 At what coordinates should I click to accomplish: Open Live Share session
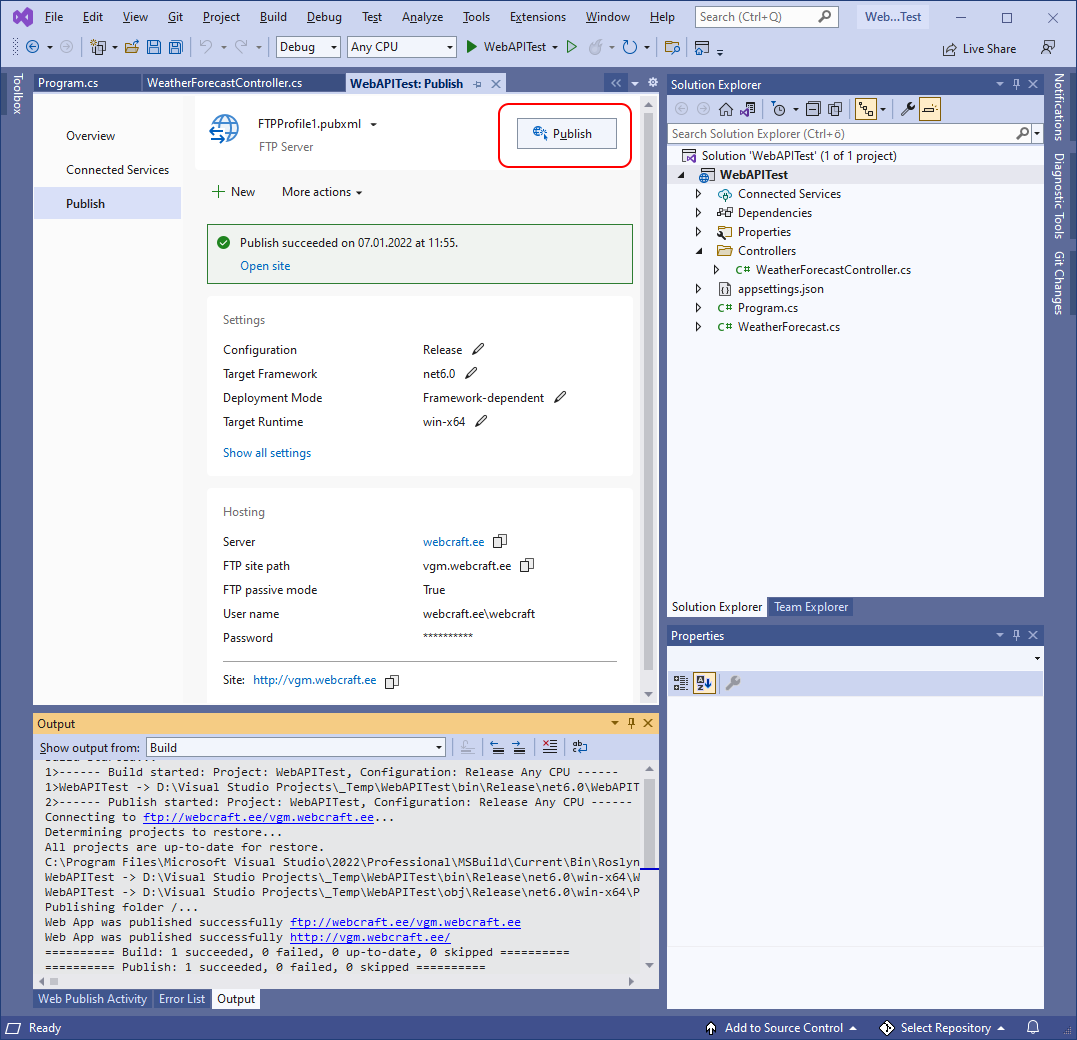[979, 49]
